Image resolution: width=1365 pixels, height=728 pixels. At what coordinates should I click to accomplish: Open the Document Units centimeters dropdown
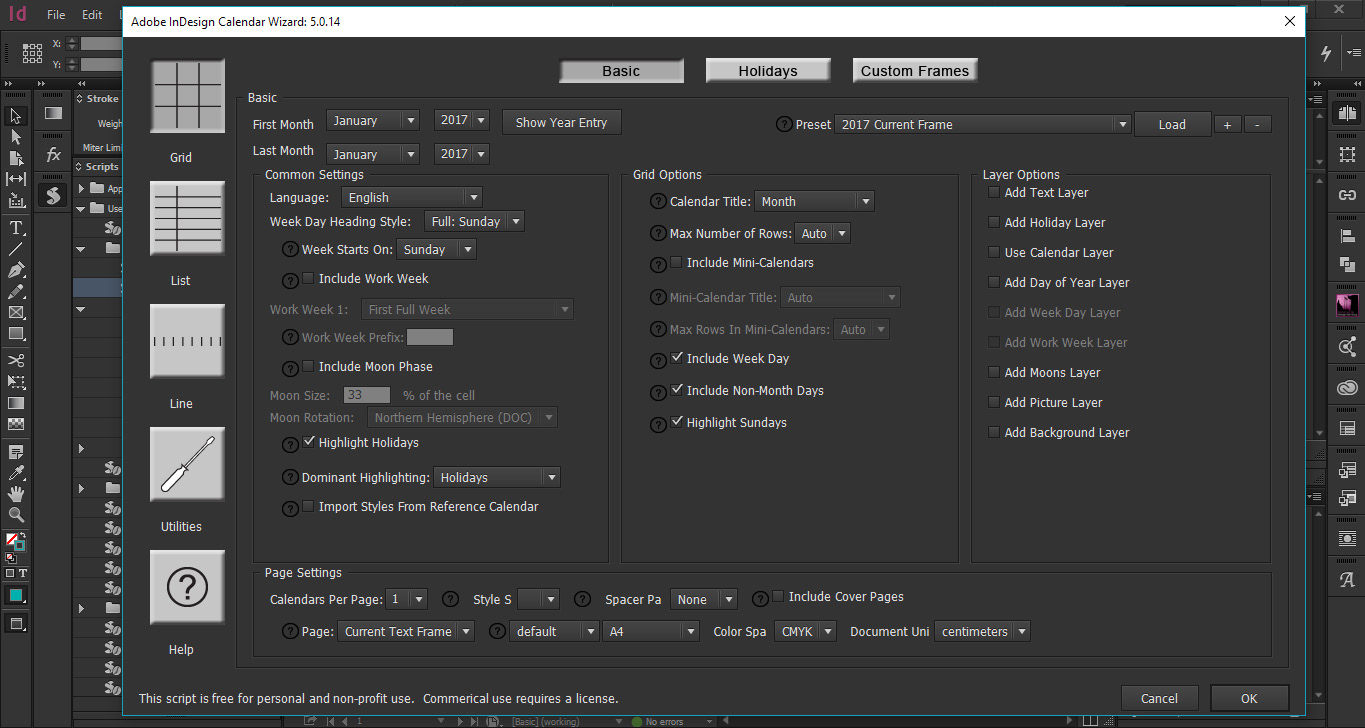(x=982, y=632)
